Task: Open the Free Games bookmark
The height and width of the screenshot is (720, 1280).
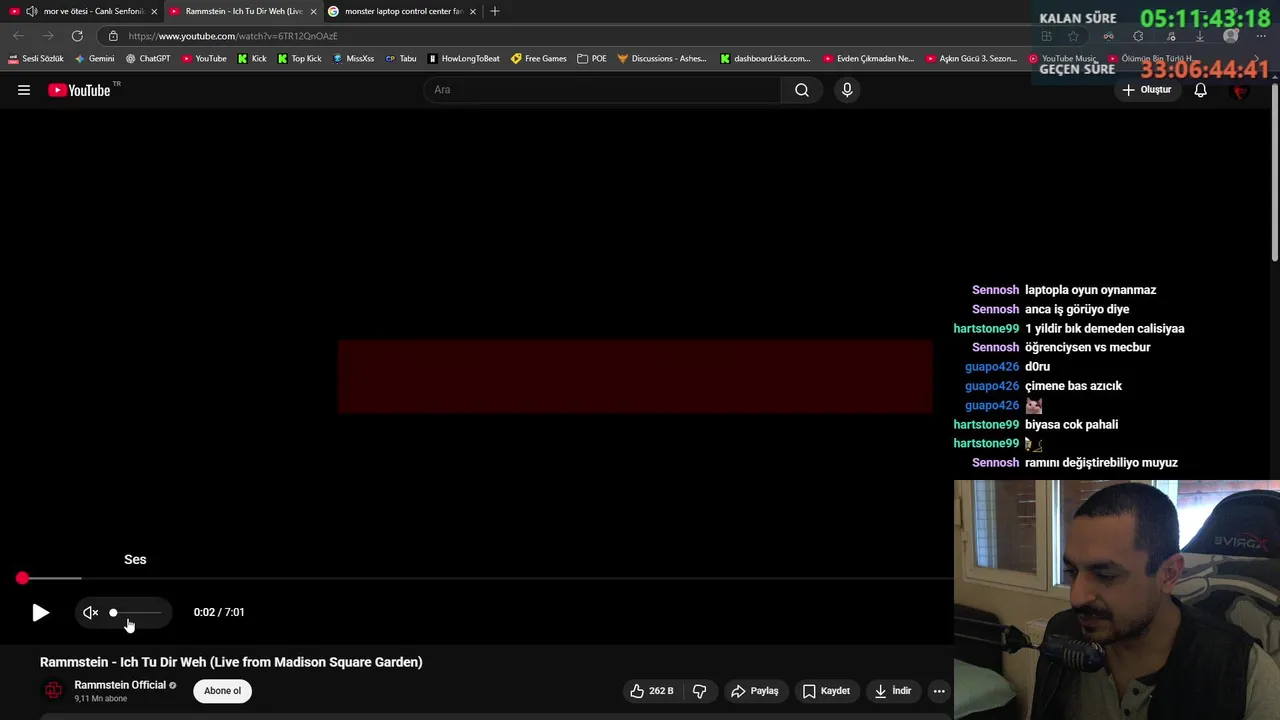Action: click(x=539, y=58)
